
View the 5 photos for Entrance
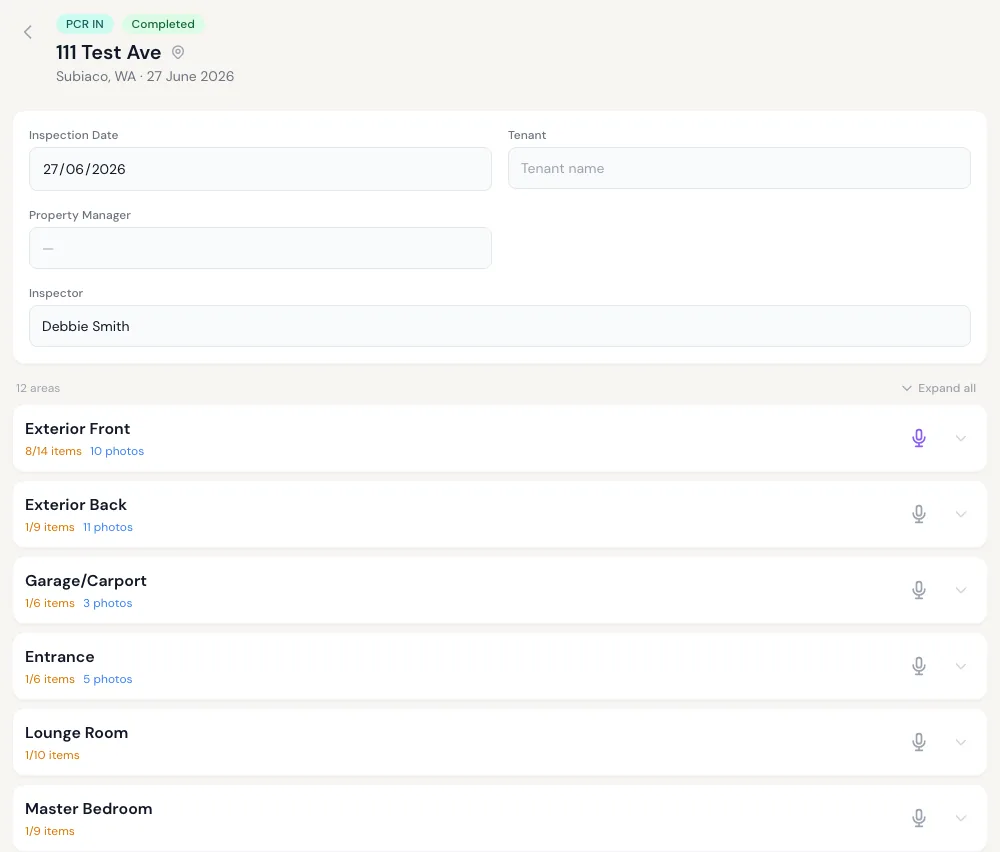(108, 679)
